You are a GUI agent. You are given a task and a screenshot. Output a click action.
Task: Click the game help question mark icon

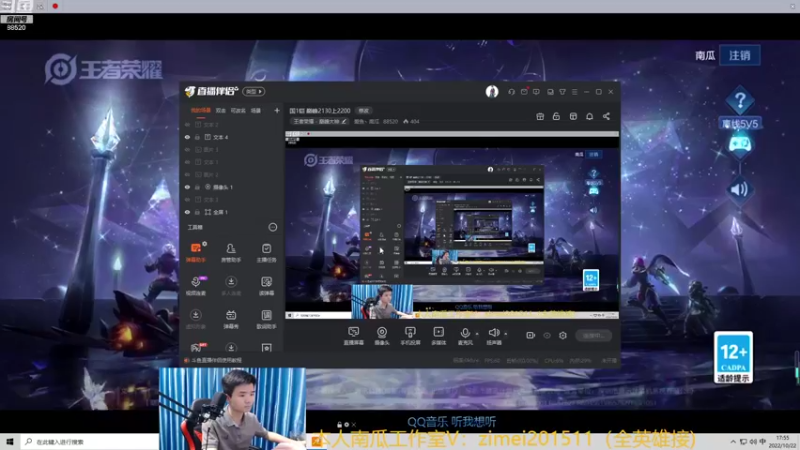(x=740, y=100)
